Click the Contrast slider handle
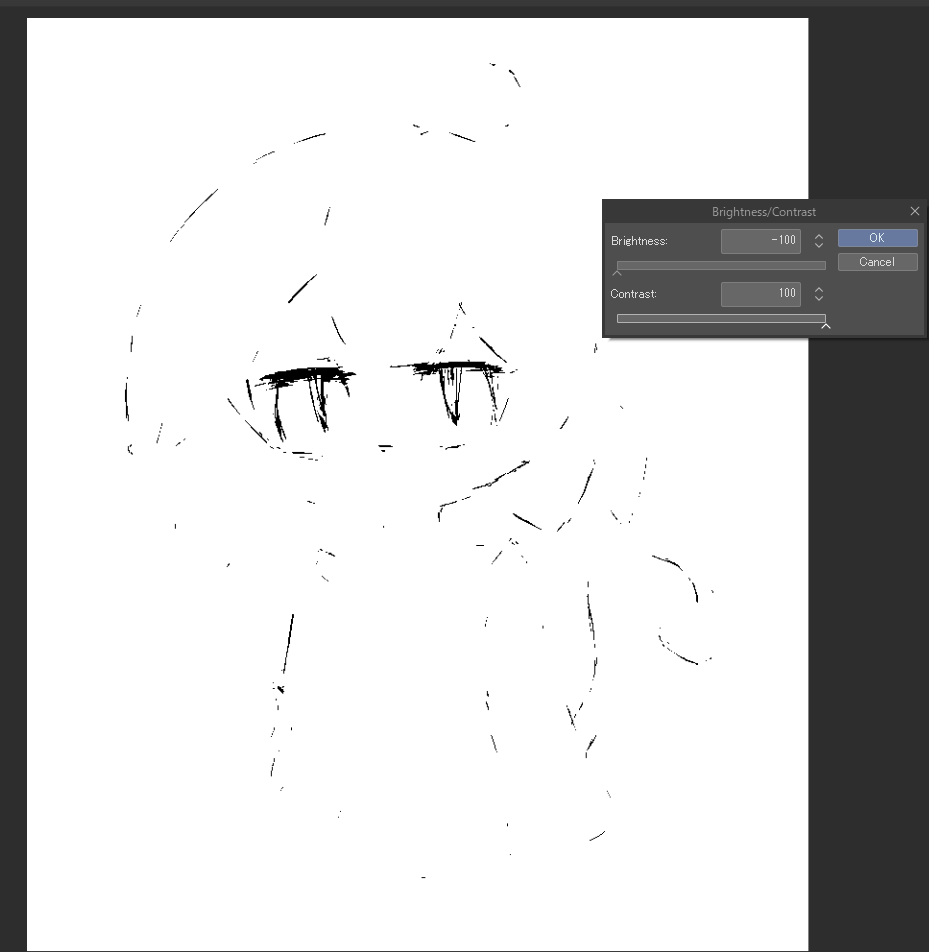Screen dimensions: 929x952 [825, 326]
